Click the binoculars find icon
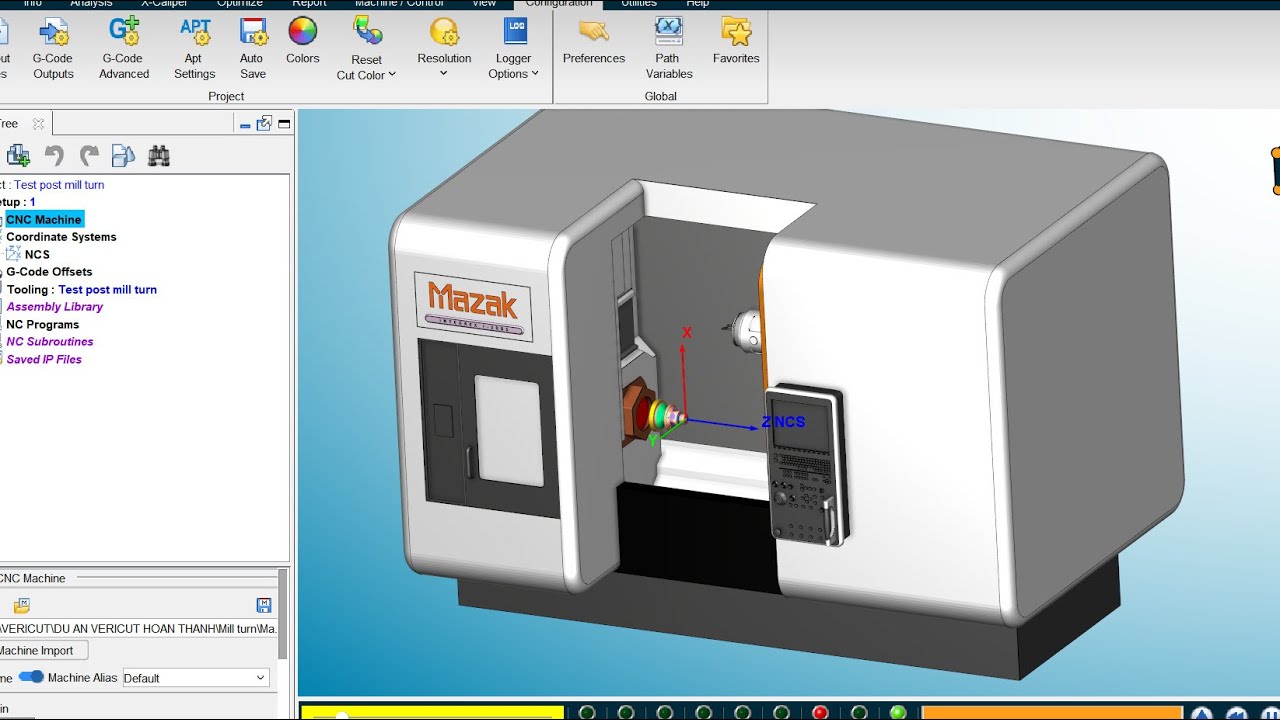 pos(159,155)
